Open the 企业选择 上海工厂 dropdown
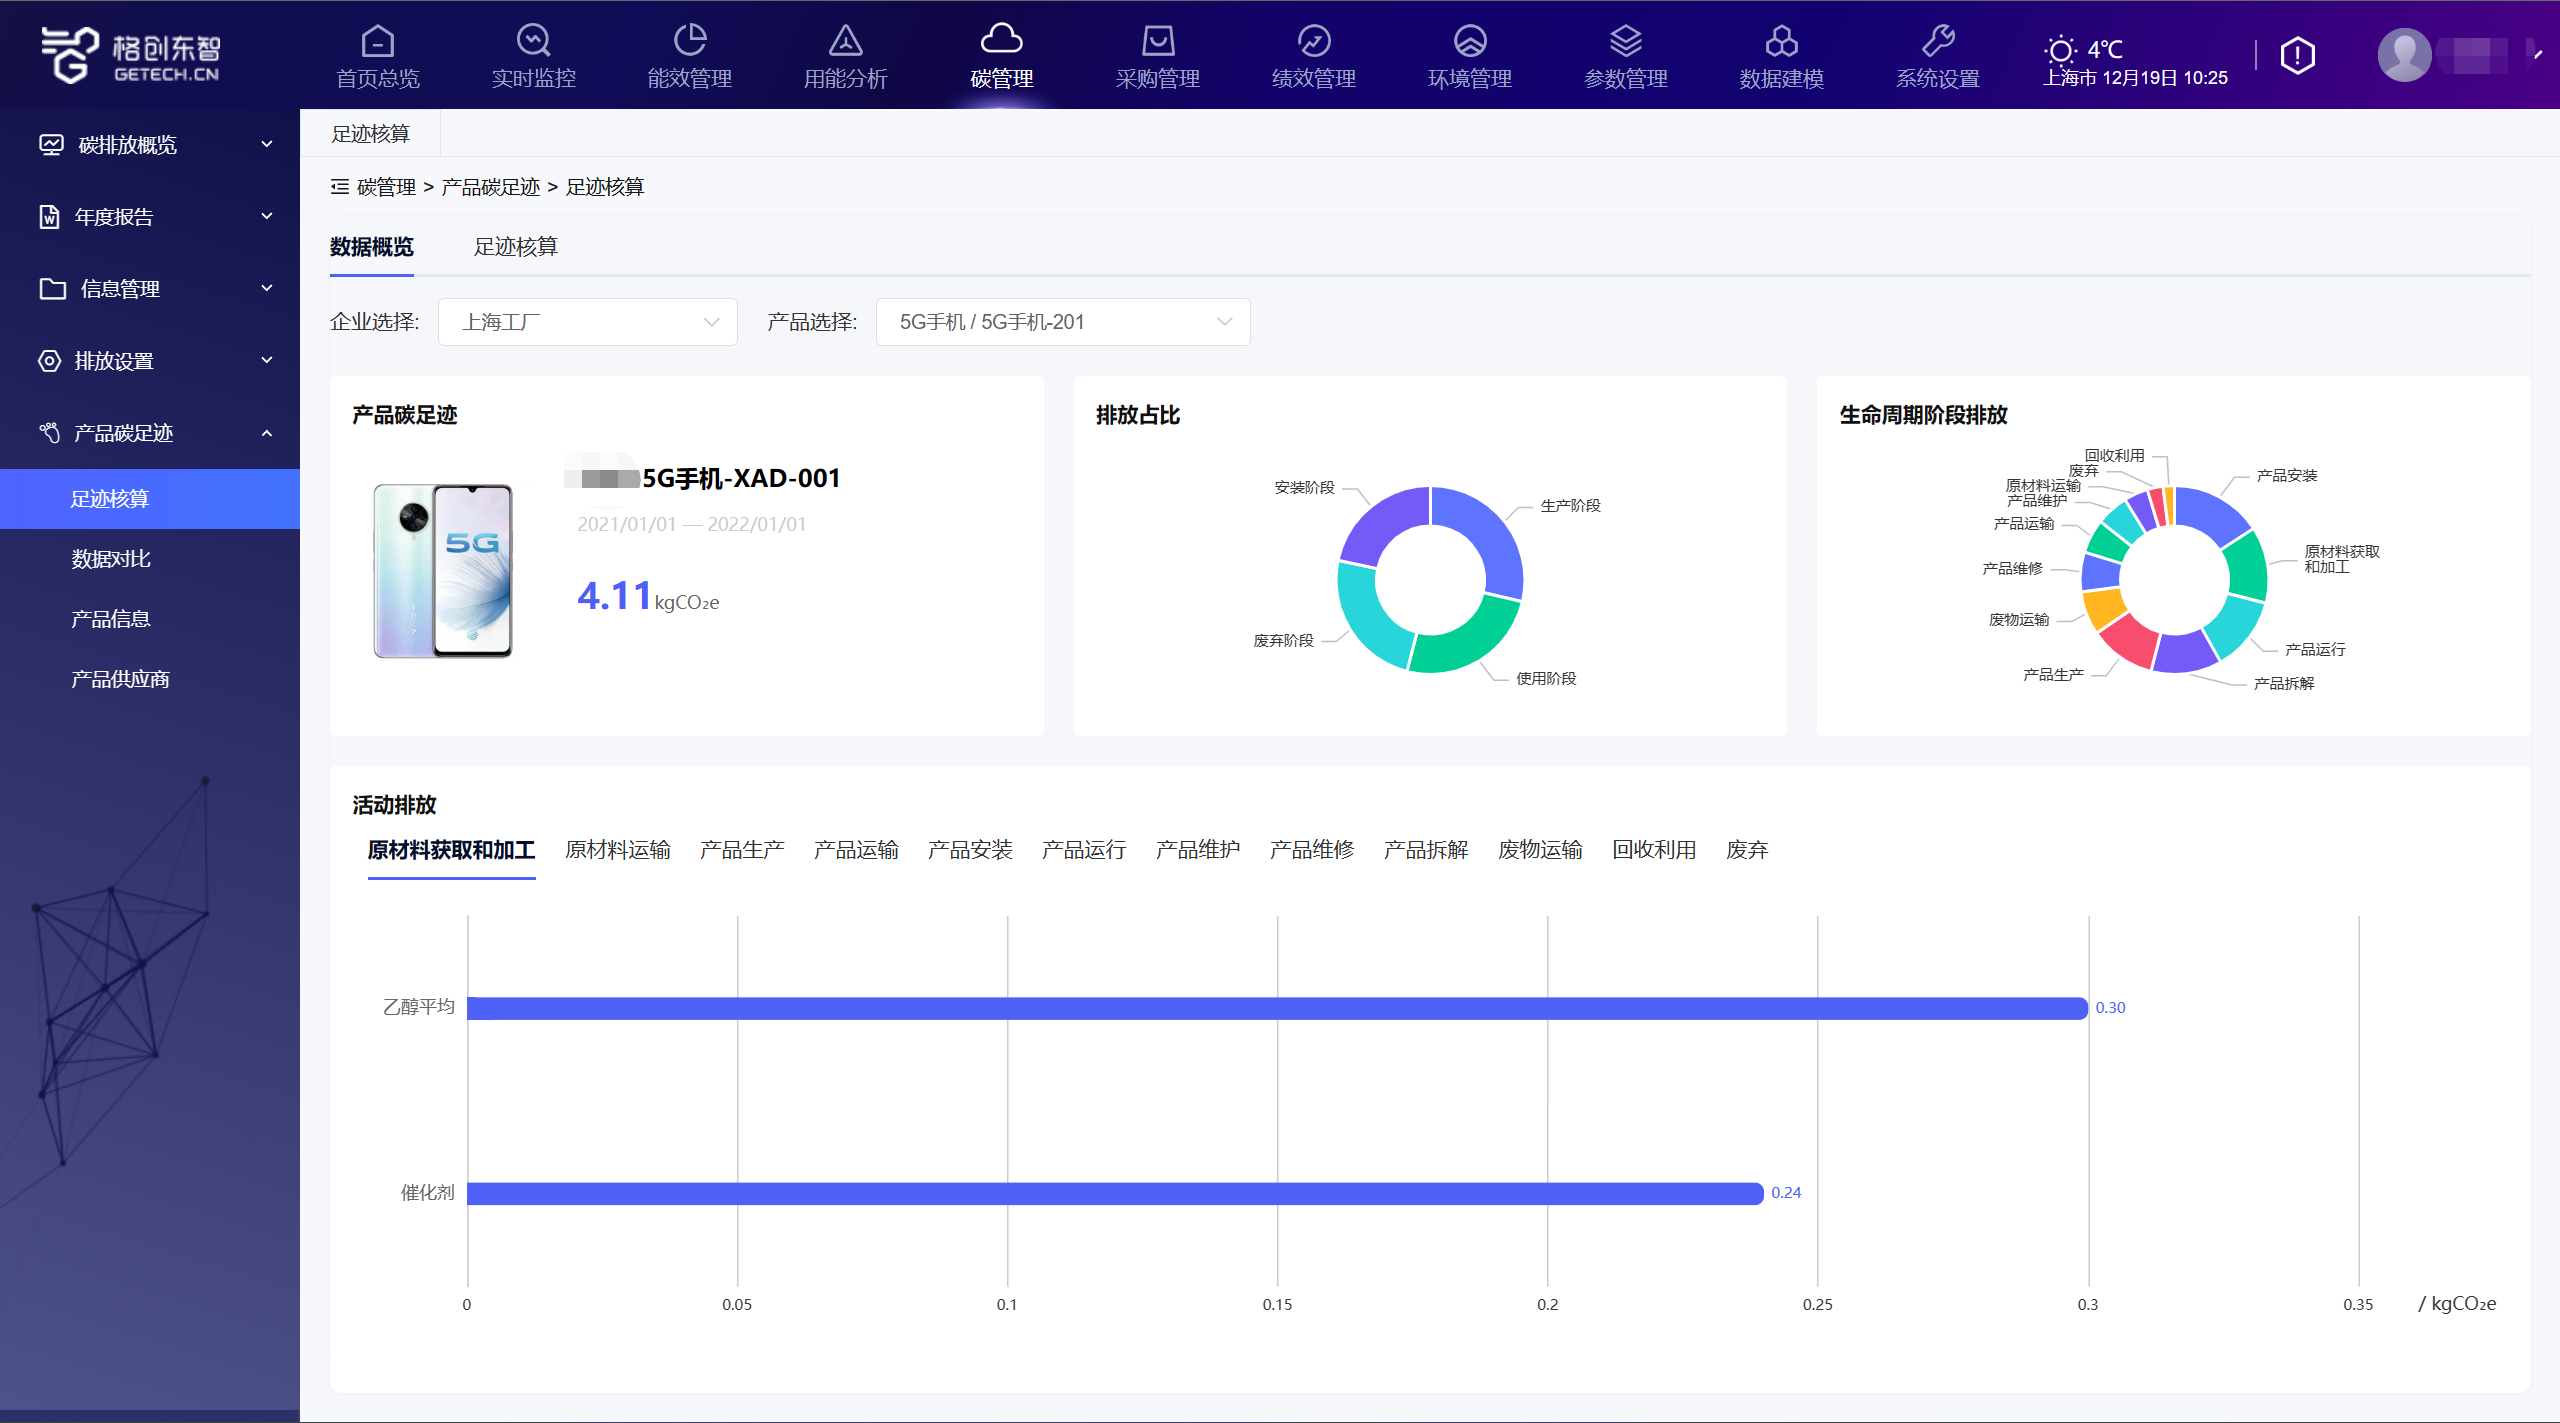Viewport: 2560px width, 1423px height. (x=588, y=322)
